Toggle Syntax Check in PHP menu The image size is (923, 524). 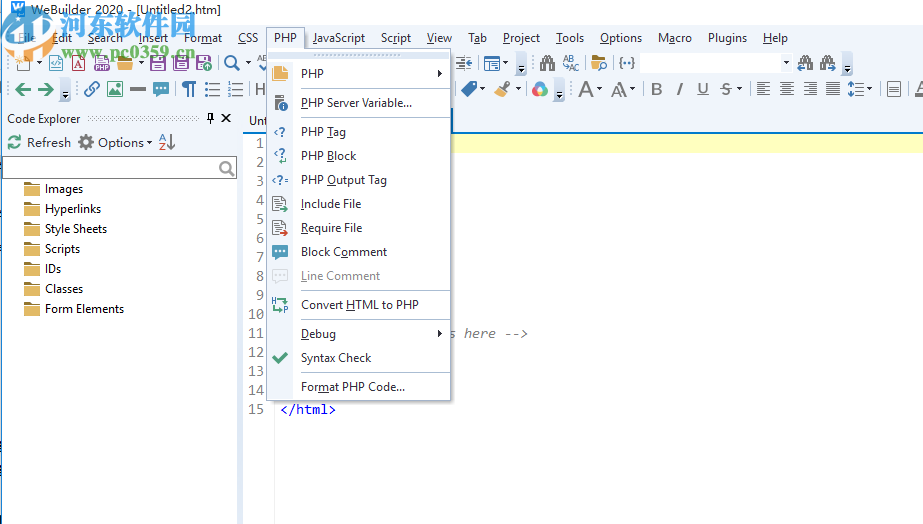pos(336,358)
